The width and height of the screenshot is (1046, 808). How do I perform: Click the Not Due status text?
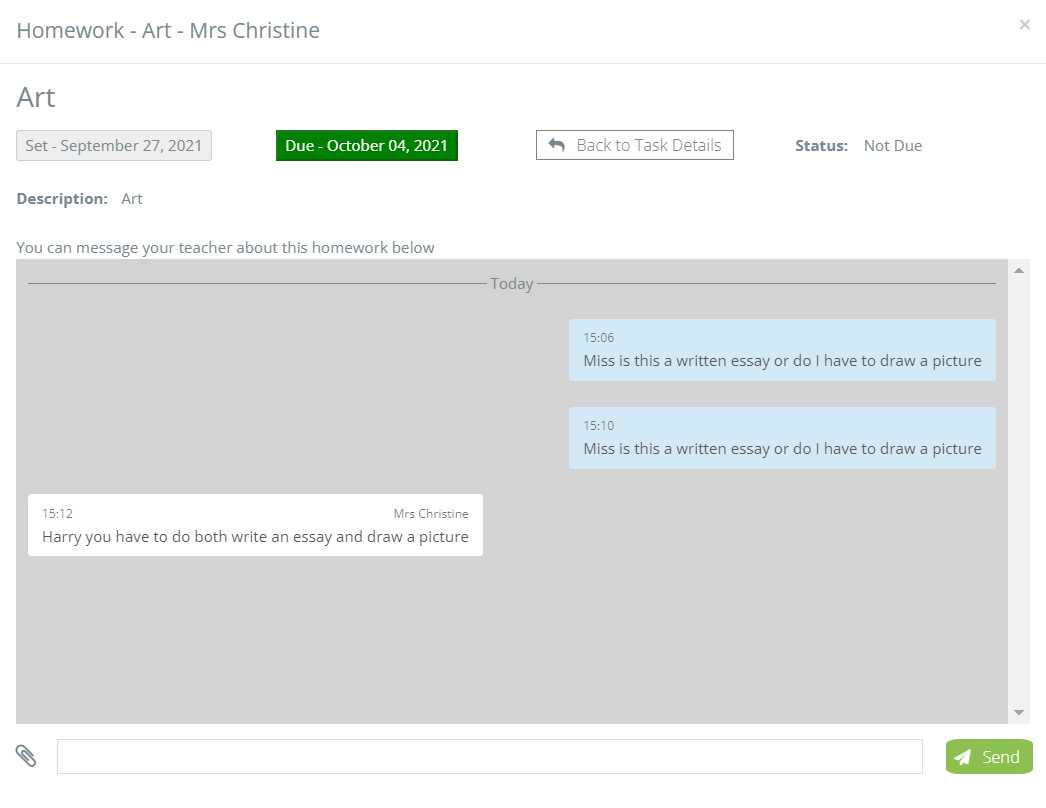[x=892, y=145]
